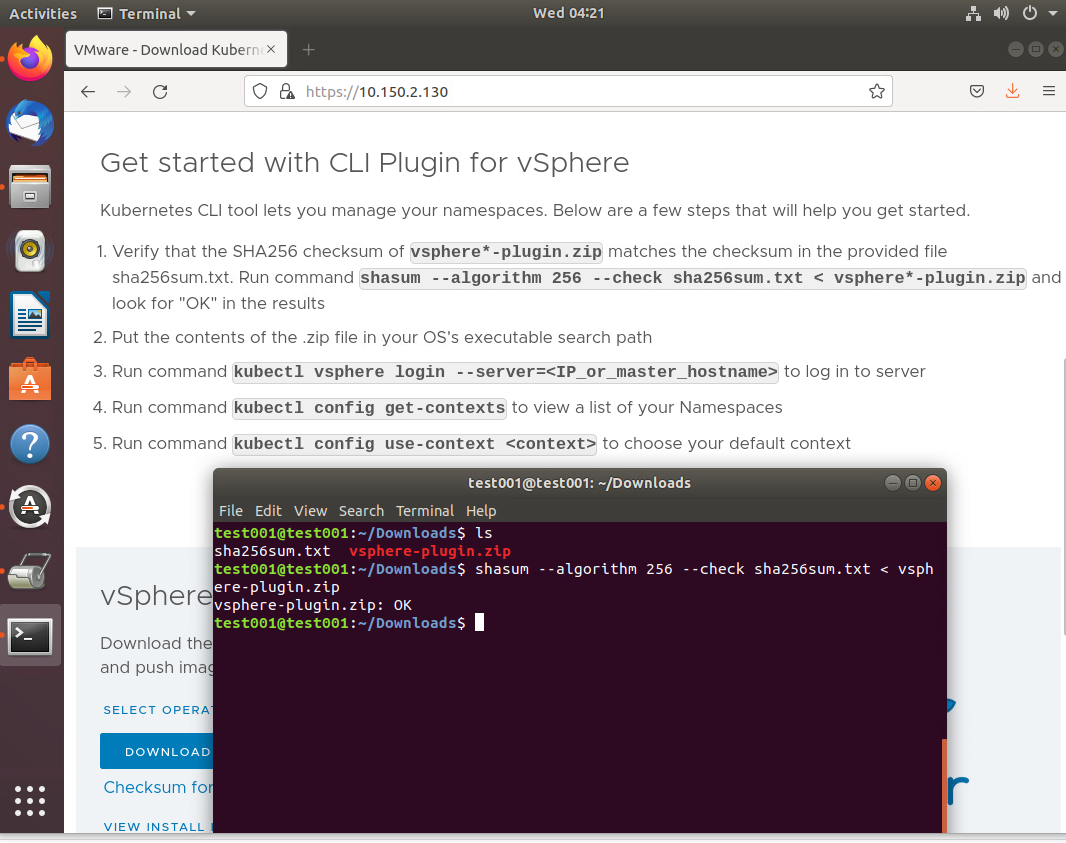Viewport: 1066px width, 843px height.
Task: Click 'vsphere-plugin.zip: OK' result line
Action: pyautogui.click(x=313, y=605)
